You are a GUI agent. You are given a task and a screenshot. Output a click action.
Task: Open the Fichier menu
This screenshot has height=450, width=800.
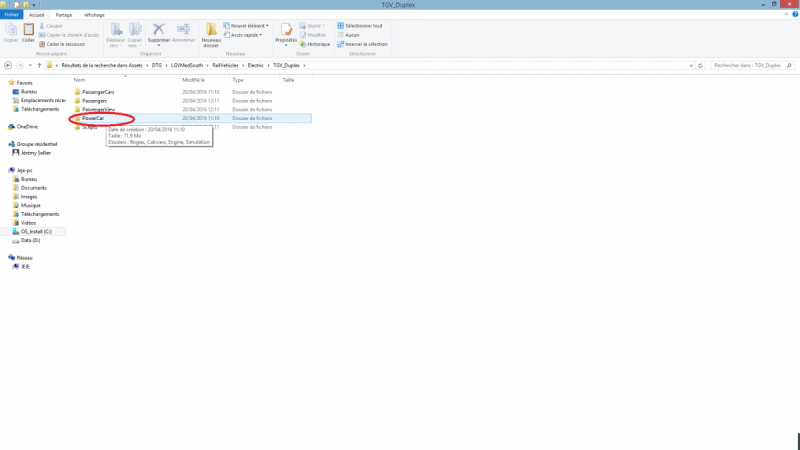[11, 15]
